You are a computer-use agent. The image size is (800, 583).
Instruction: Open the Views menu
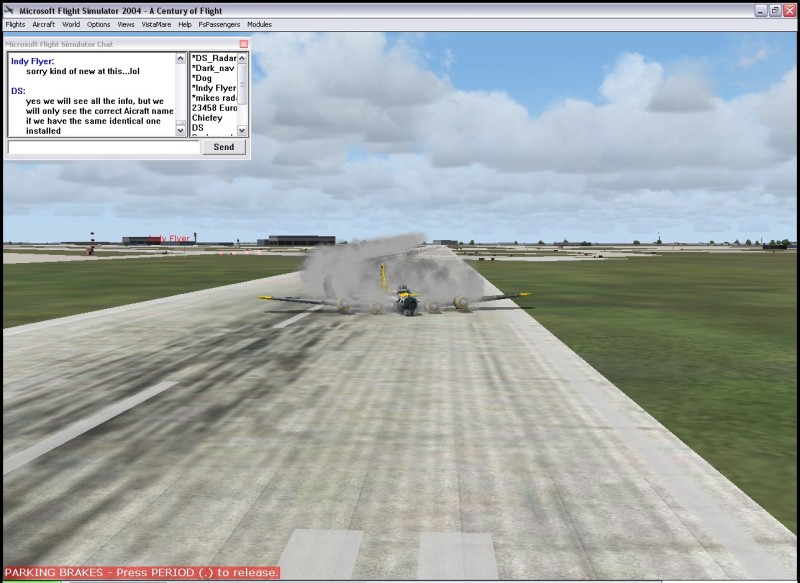(x=126, y=24)
